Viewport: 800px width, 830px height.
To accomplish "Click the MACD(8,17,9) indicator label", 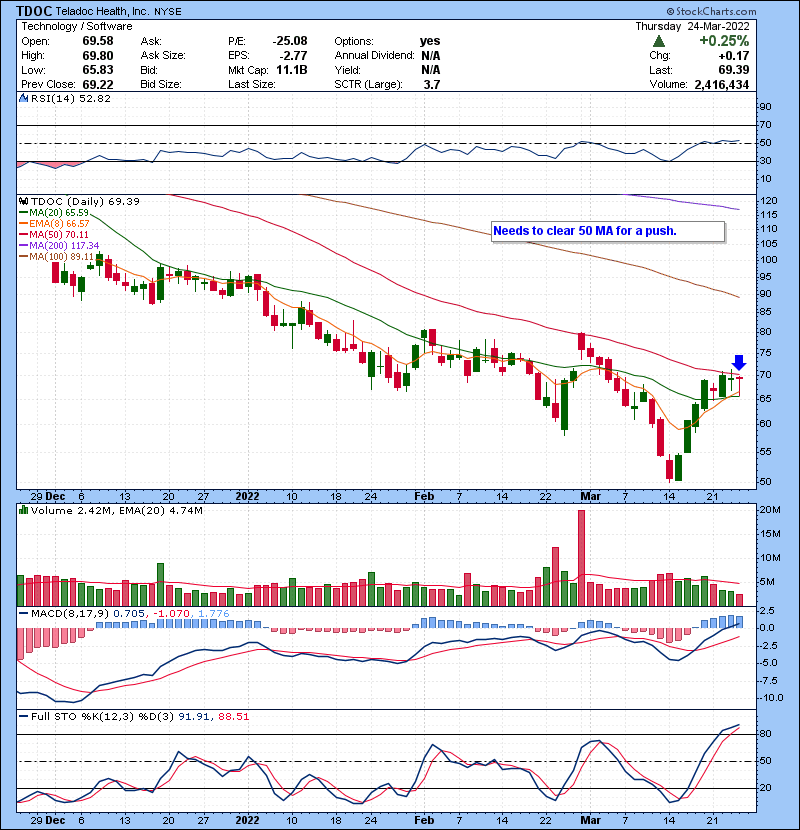I will point(70,614).
